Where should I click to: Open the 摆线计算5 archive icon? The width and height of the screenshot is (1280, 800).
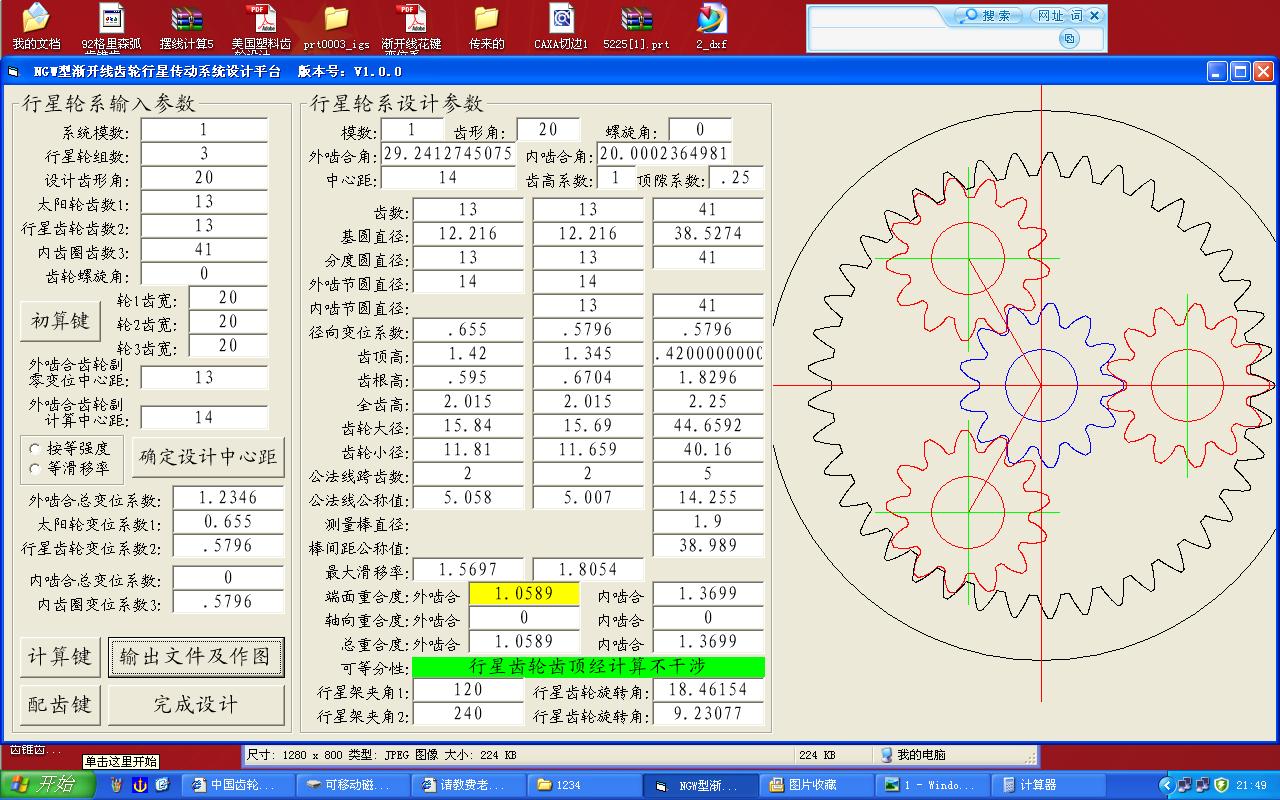point(187,26)
